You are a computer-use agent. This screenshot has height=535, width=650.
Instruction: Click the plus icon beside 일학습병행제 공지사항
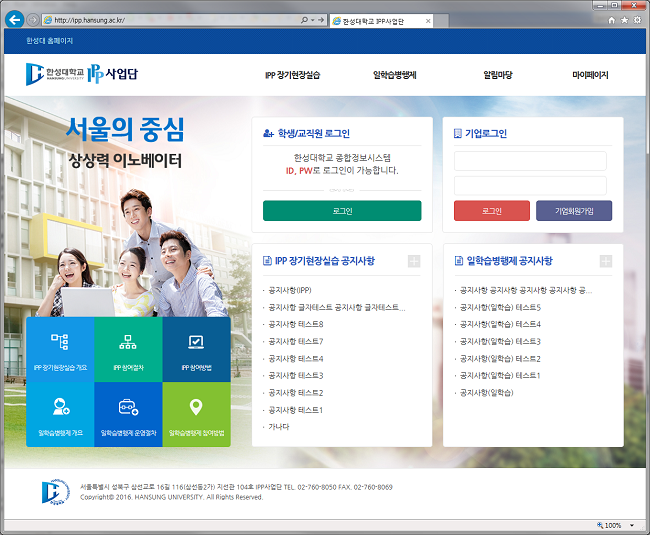[605, 261]
